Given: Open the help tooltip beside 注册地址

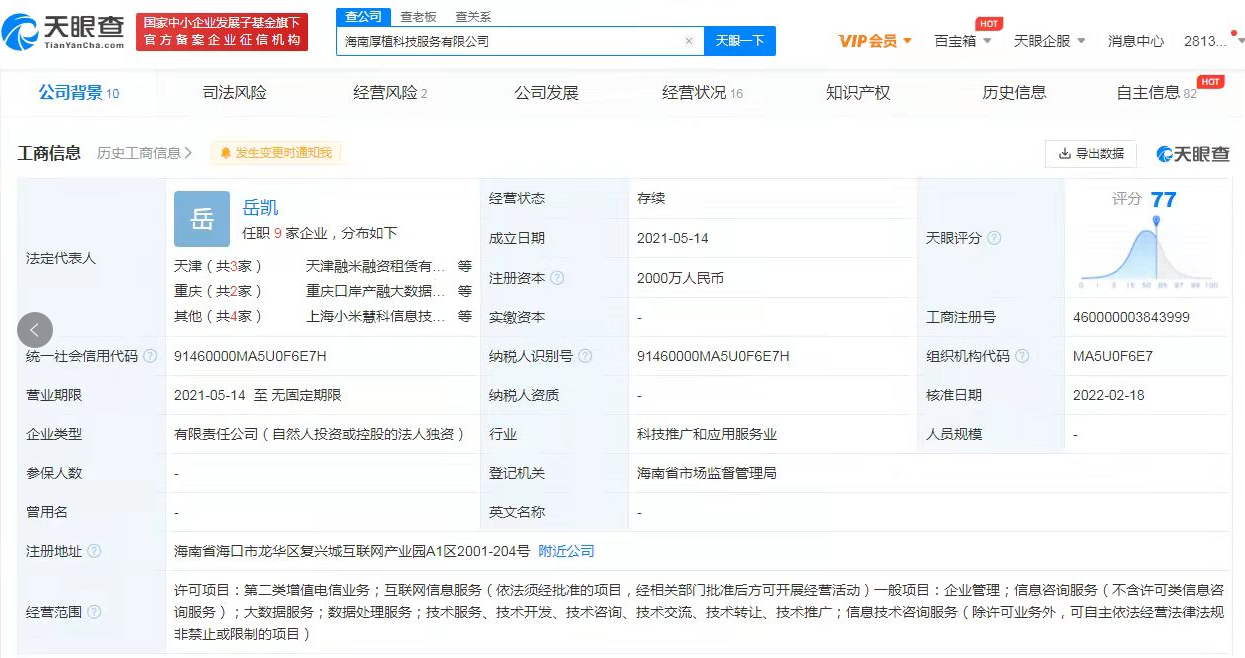Looking at the screenshot, I should coord(92,551).
